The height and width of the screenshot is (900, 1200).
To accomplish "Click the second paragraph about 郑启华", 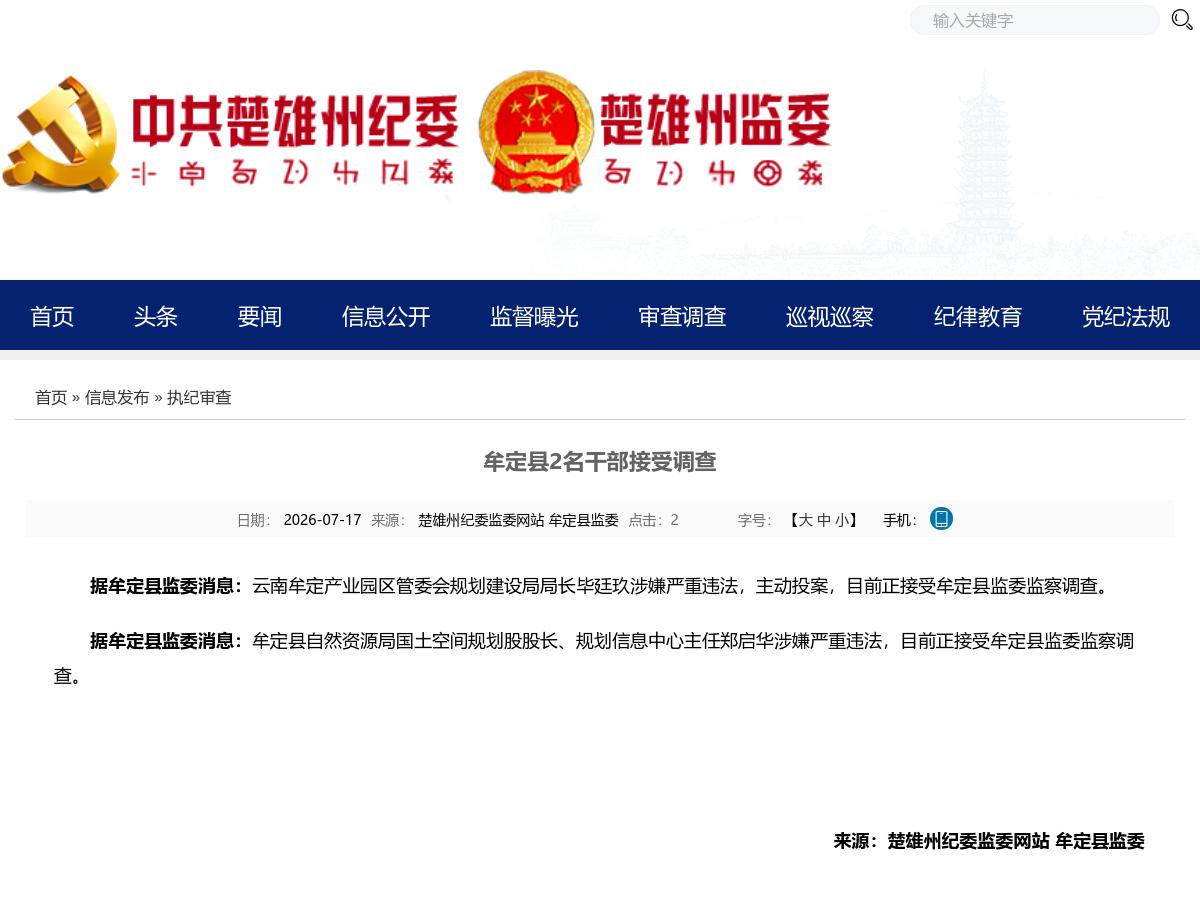I will (594, 658).
